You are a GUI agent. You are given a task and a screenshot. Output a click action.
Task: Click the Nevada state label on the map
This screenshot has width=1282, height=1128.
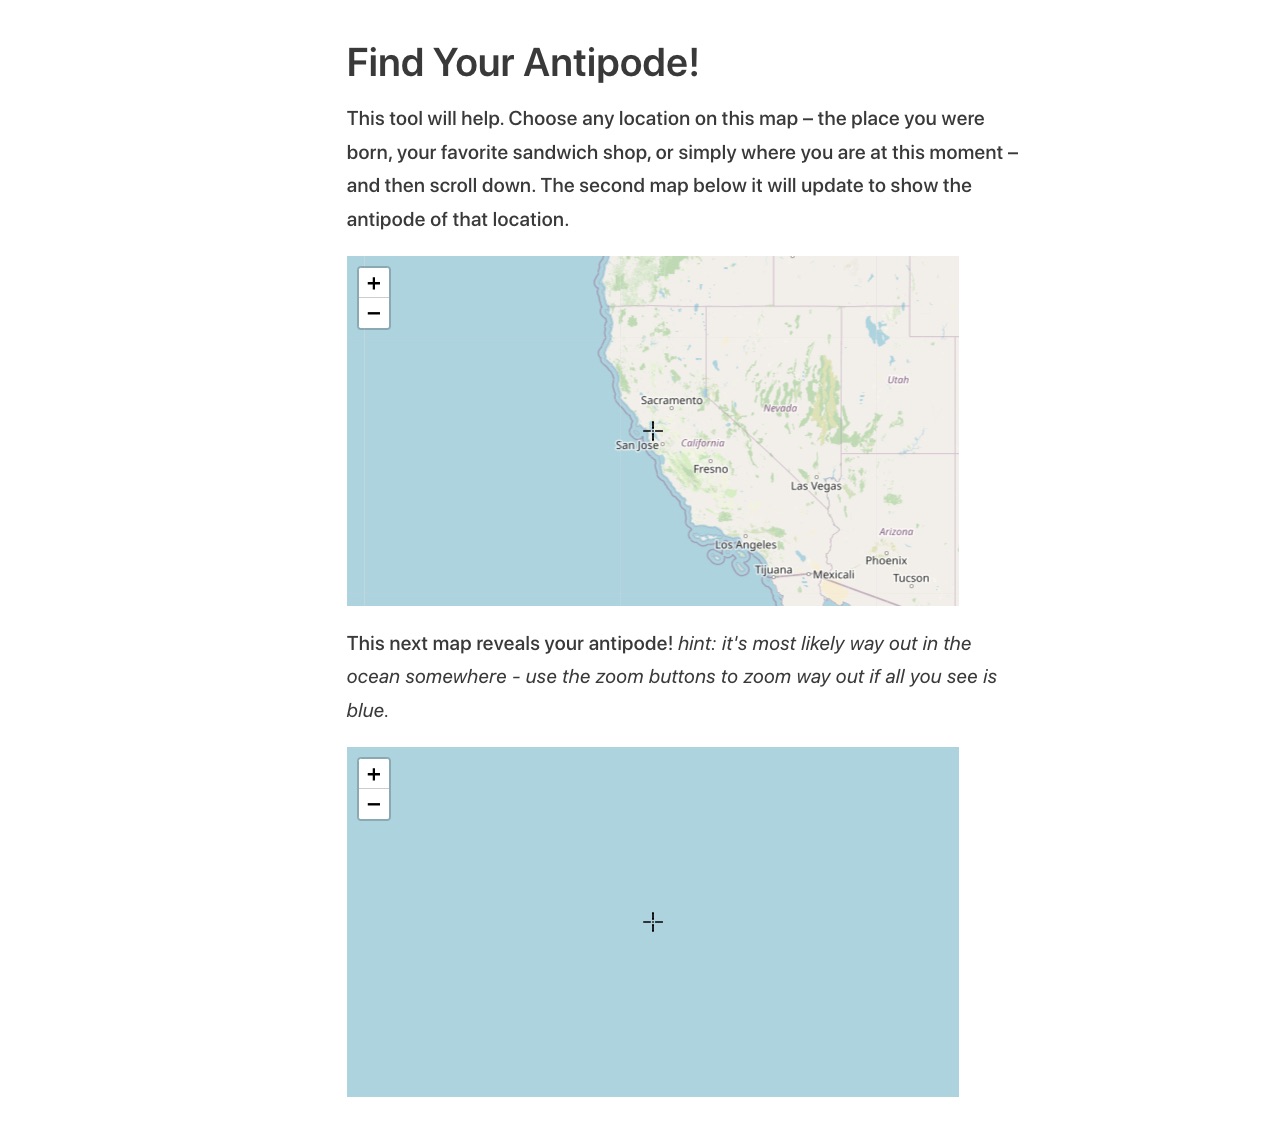tap(780, 408)
